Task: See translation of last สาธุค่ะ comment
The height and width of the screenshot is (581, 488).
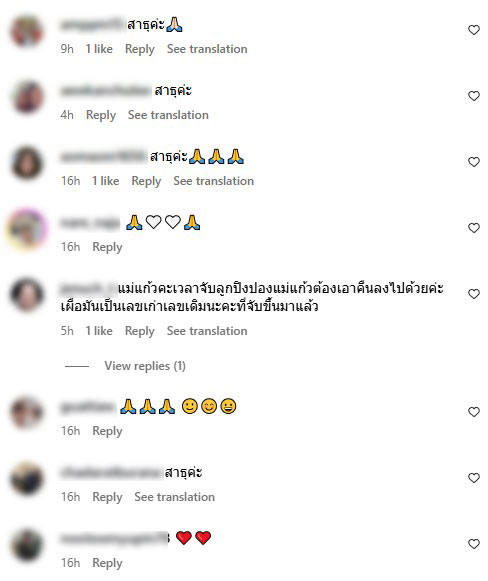Action: click(175, 497)
